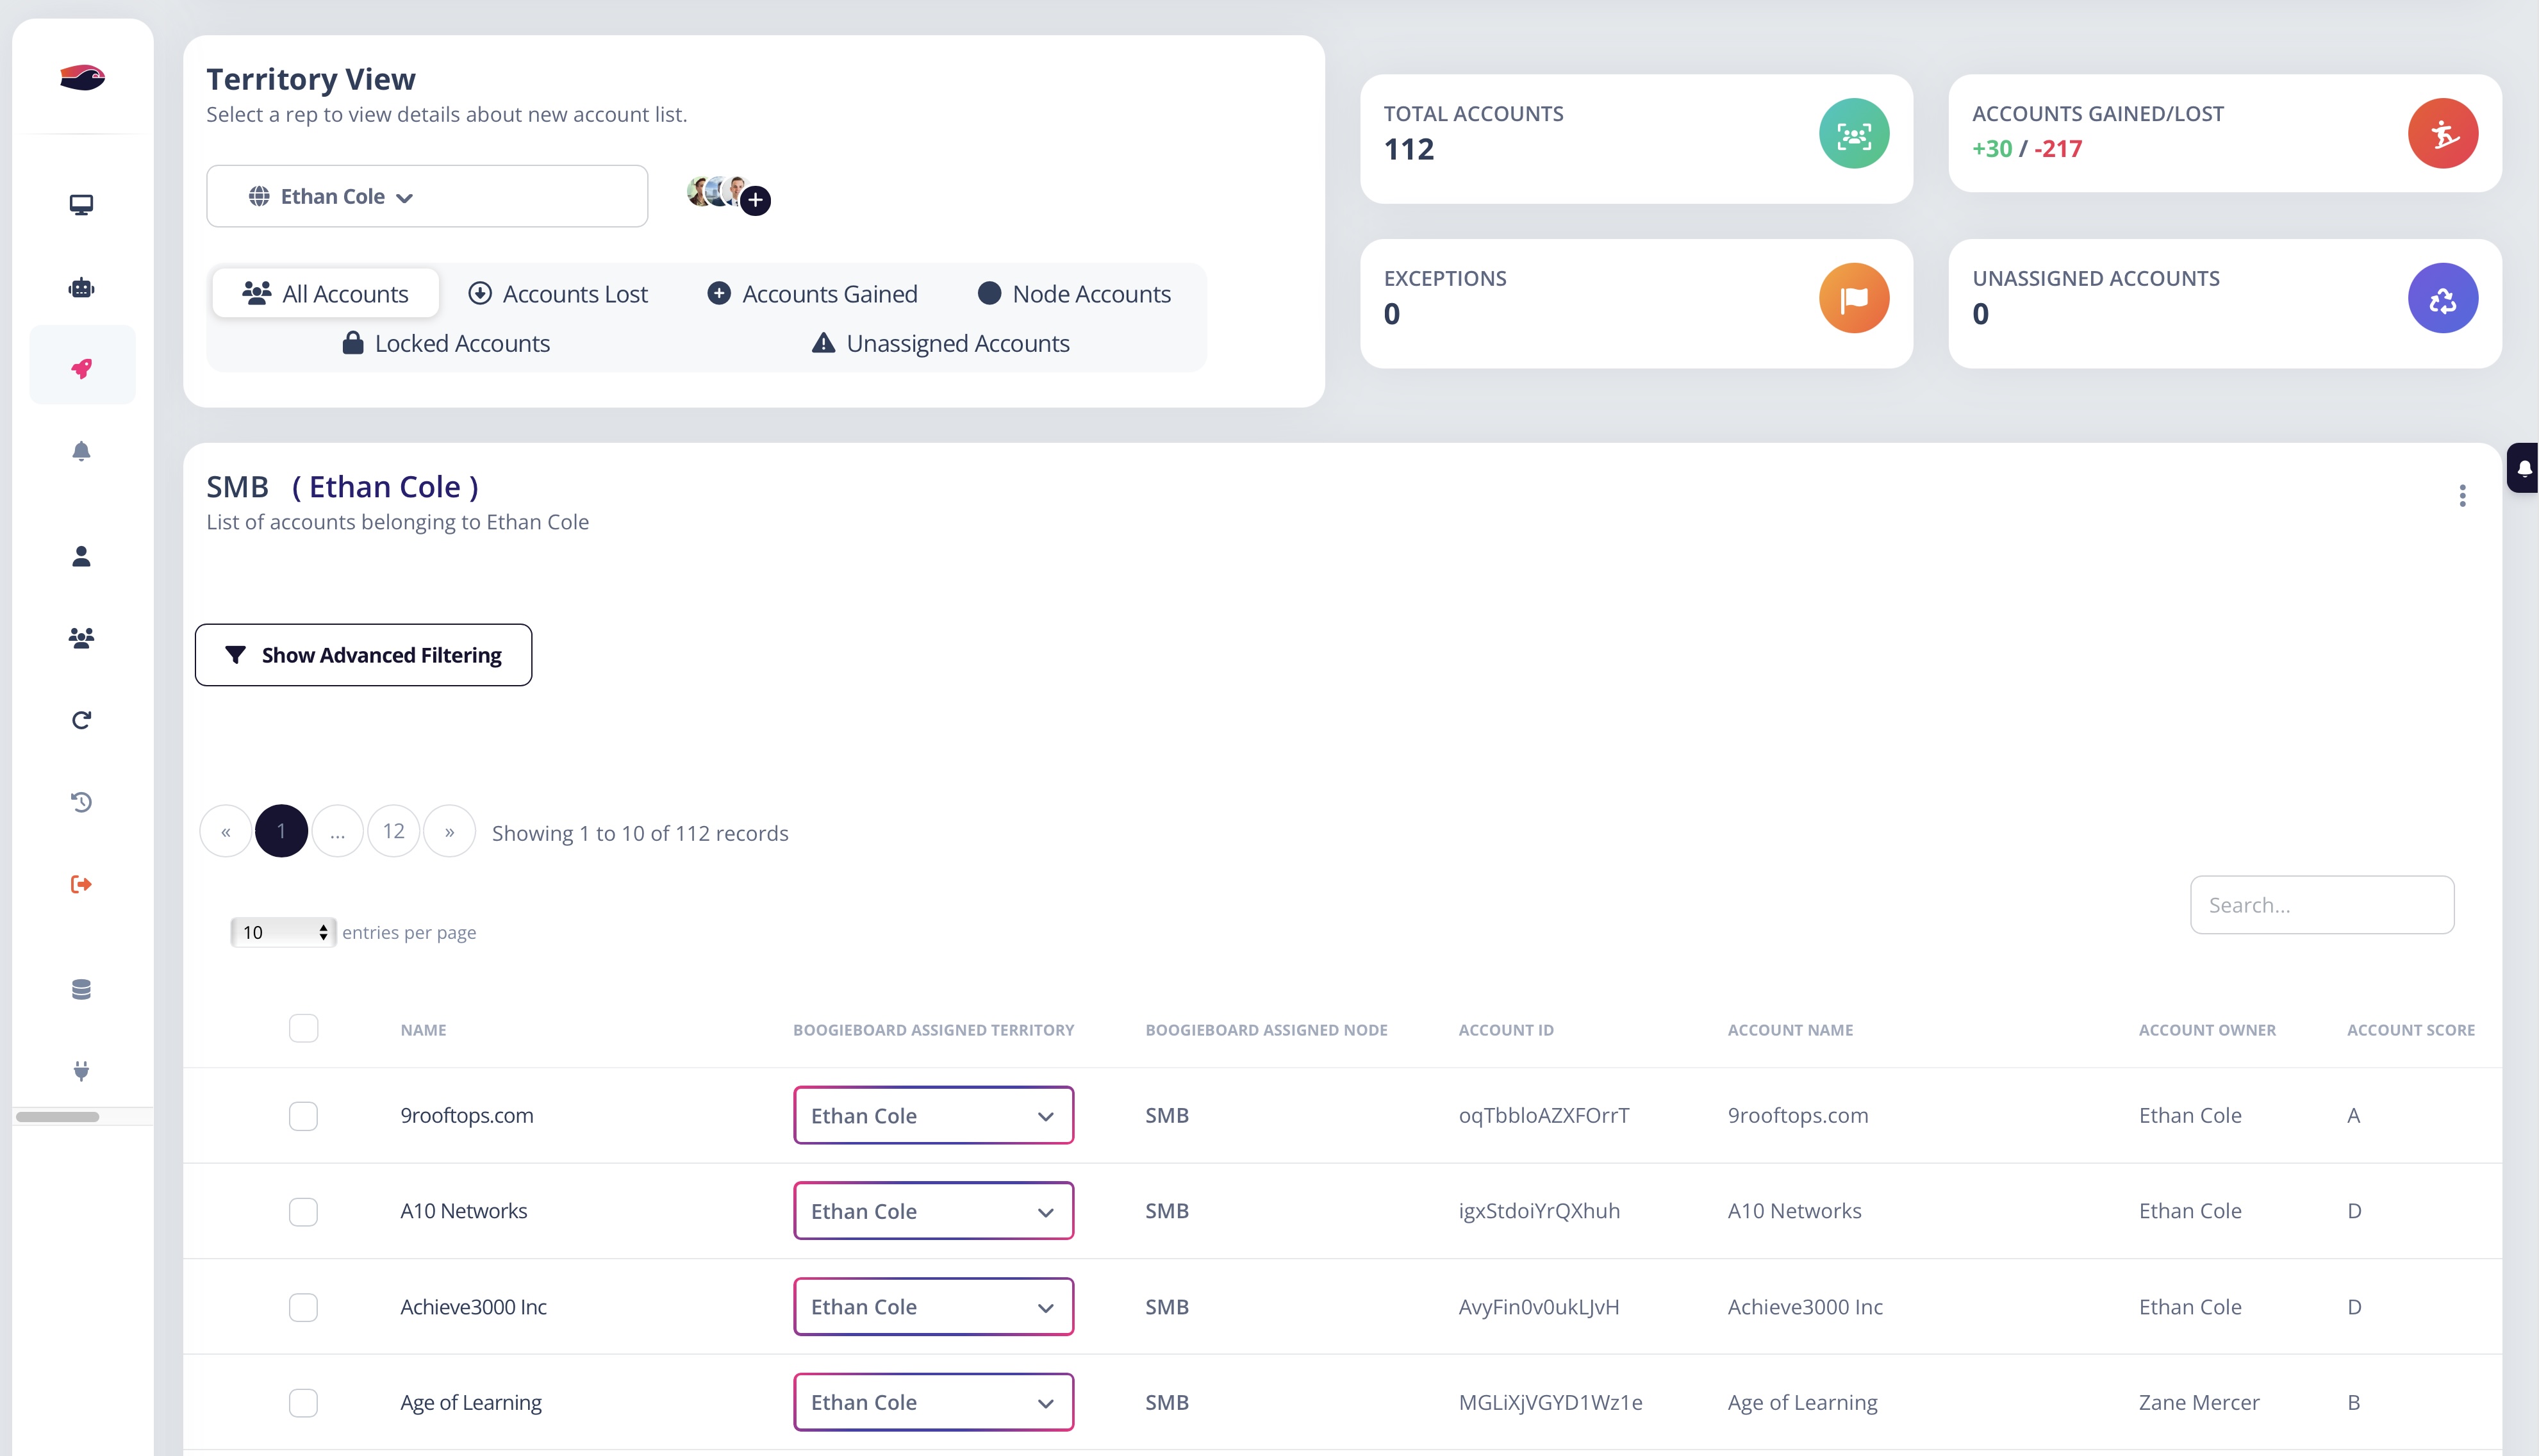Click the history clock sidebar icon
2539x1456 pixels.
(x=81, y=802)
